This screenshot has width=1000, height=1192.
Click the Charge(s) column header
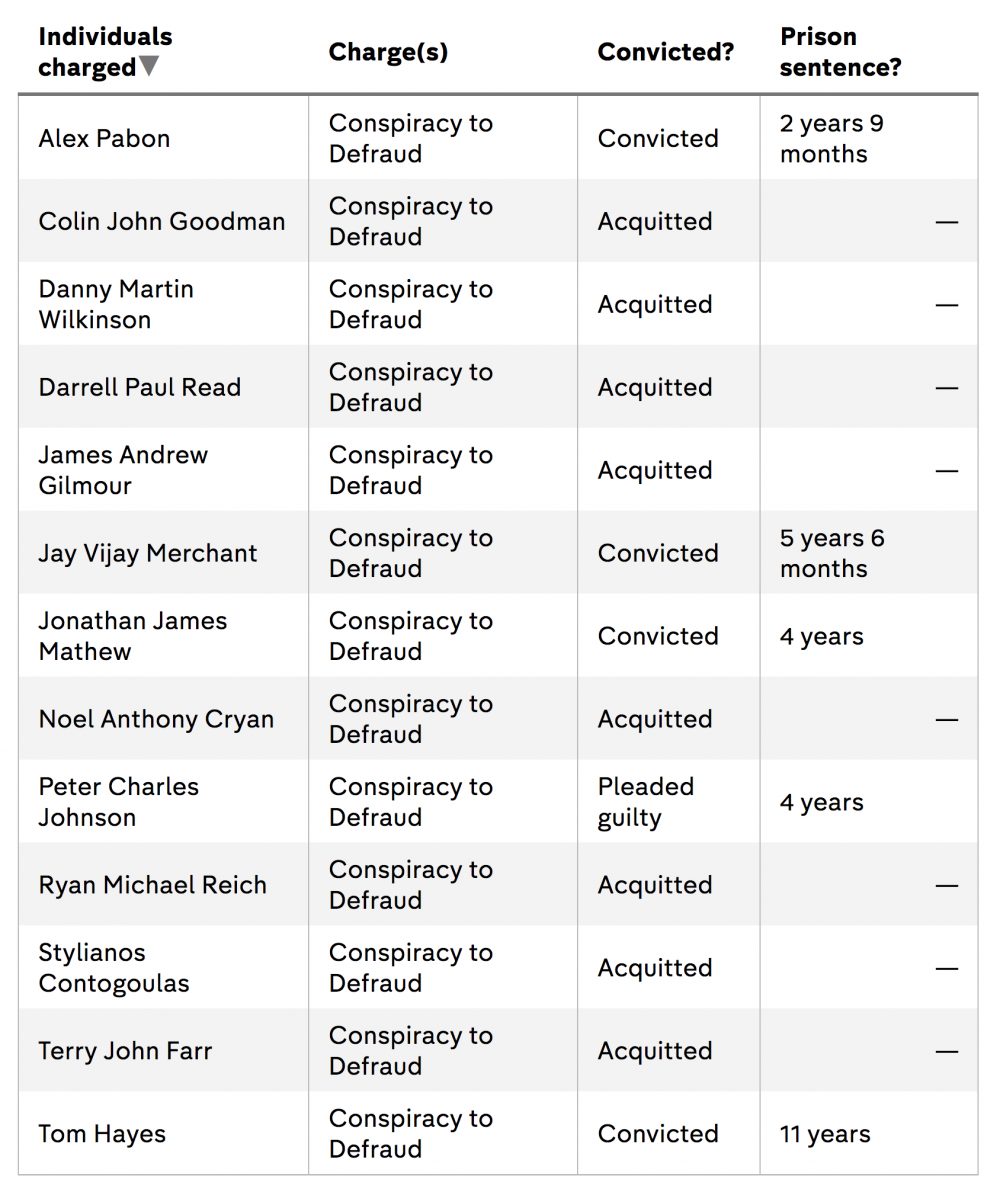pyautogui.click(x=388, y=52)
